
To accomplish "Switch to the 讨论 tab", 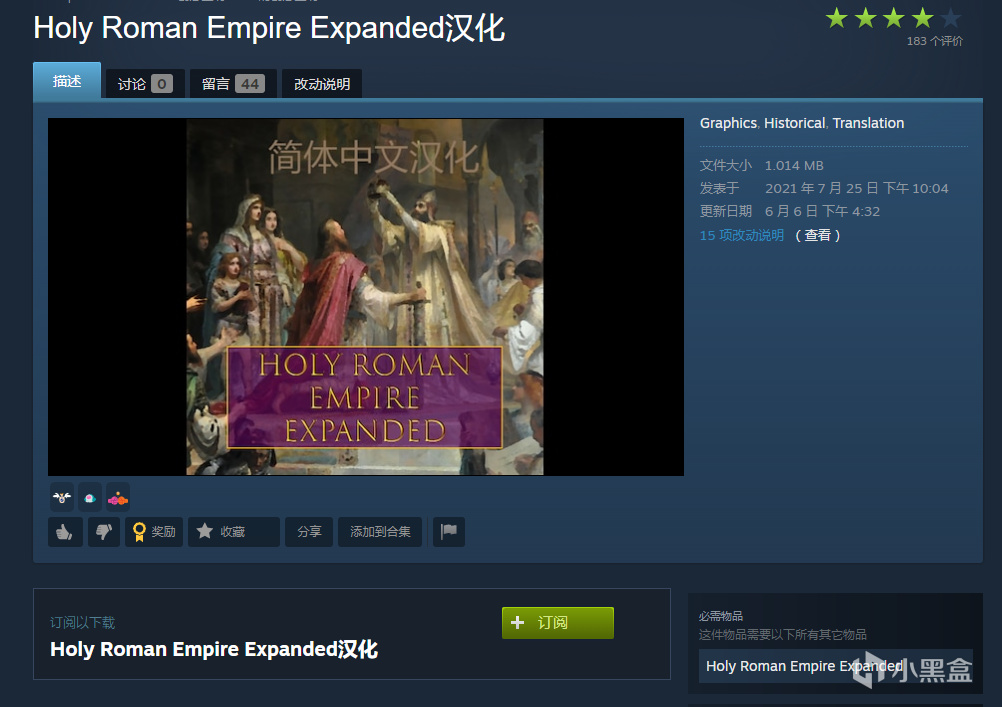I will (x=145, y=84).
